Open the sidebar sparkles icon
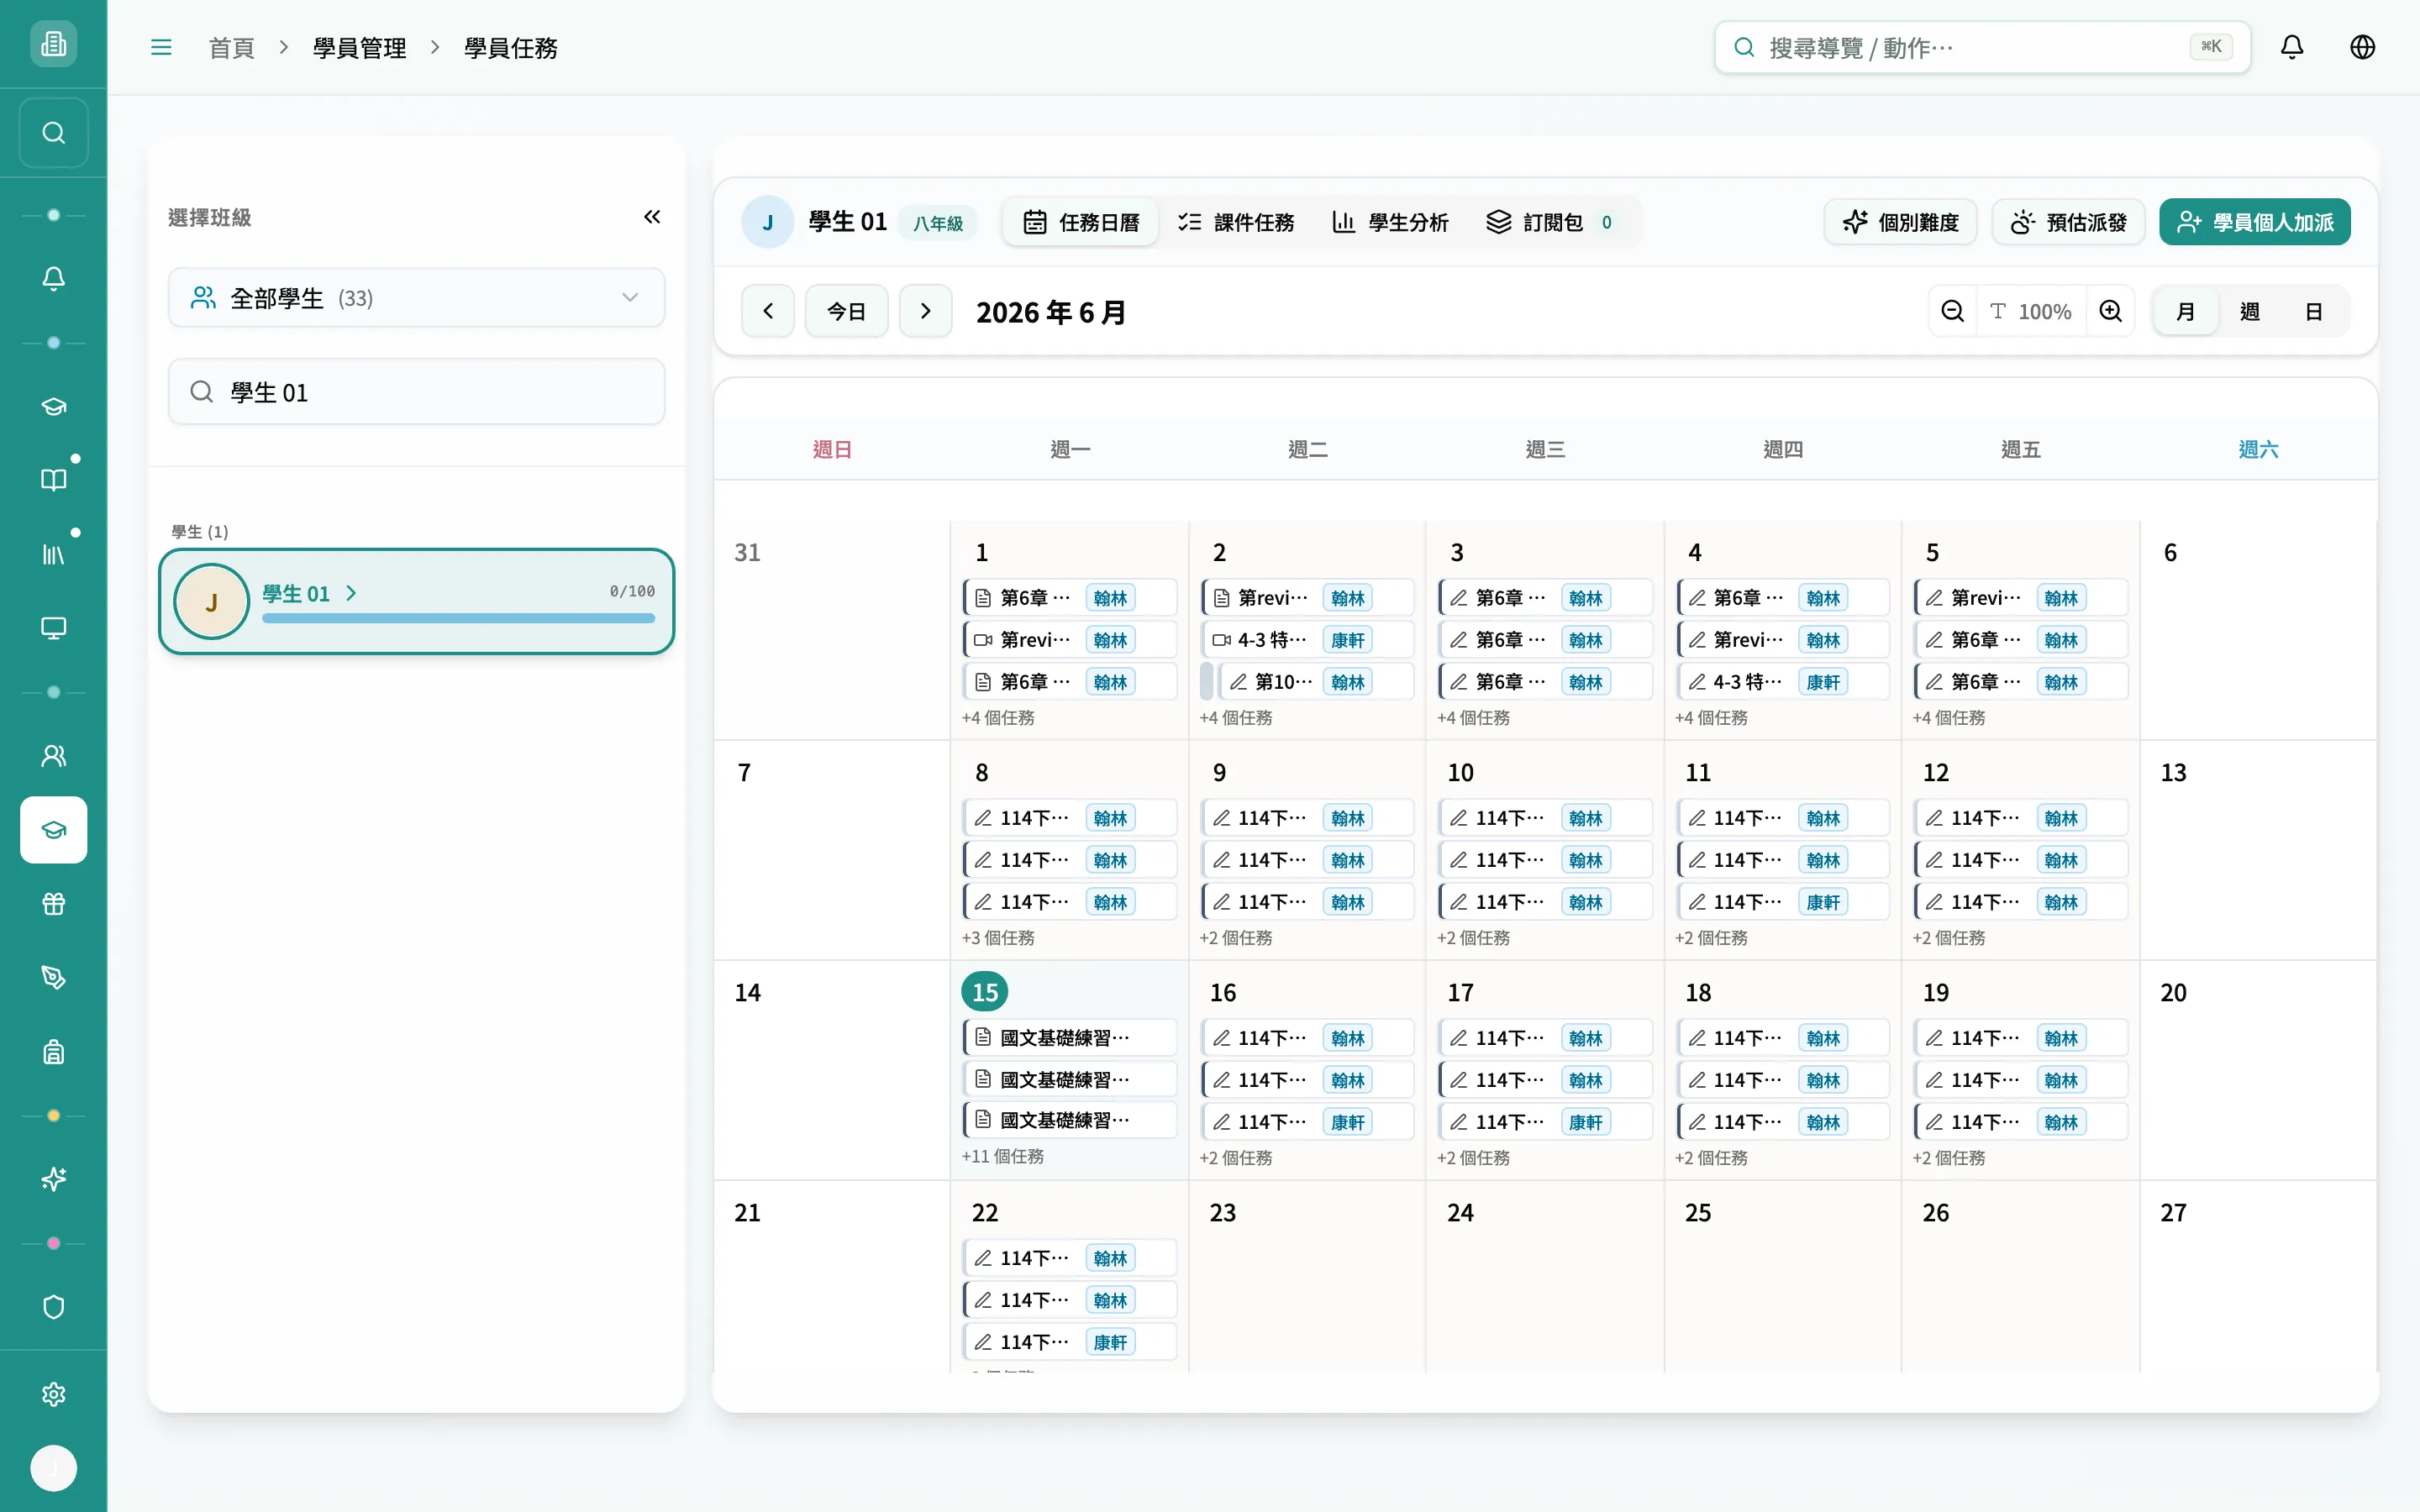 pyautogui.click(x=54, y=1179)
